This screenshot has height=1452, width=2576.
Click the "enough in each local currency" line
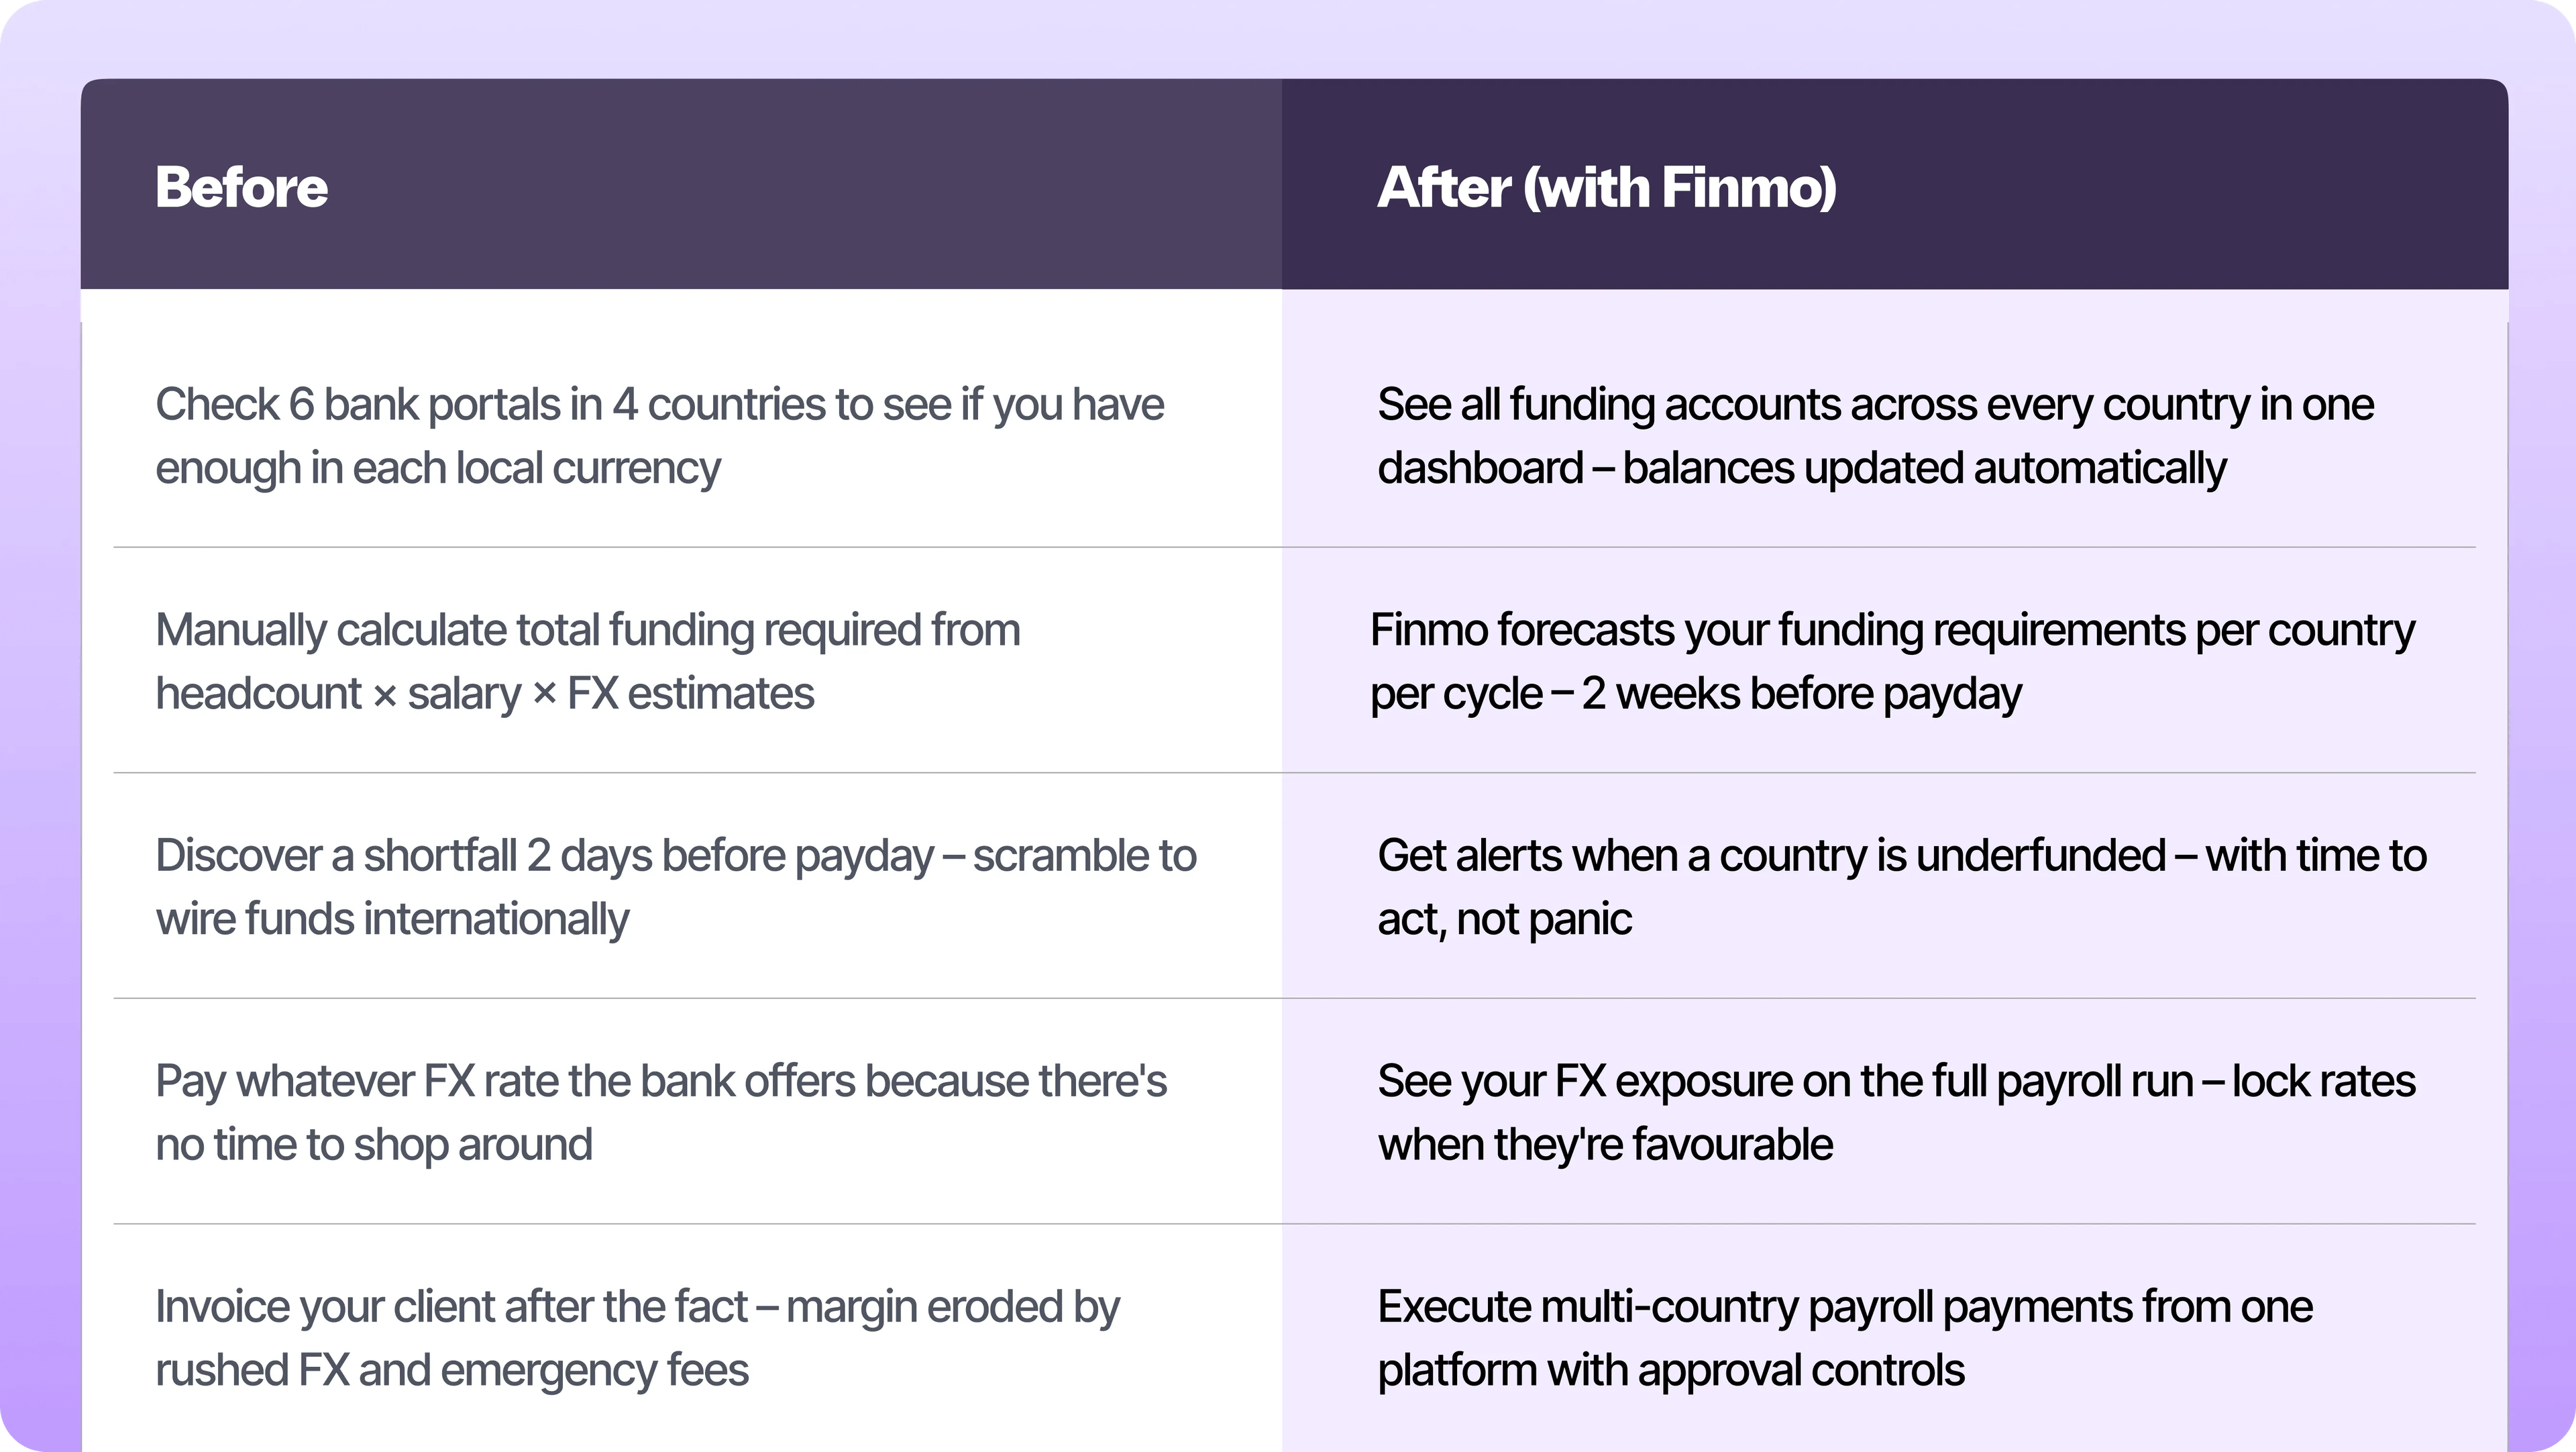(437, 468)
